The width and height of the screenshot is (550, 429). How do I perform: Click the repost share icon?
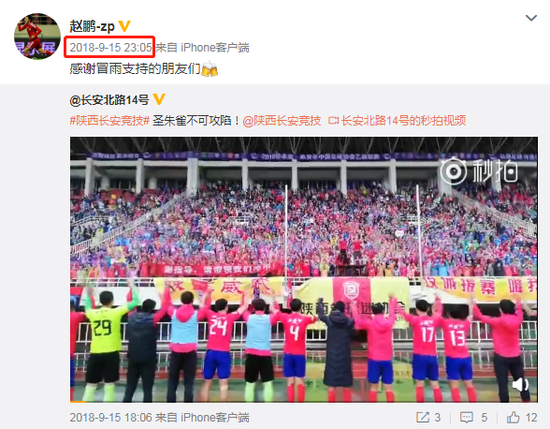coord(423,417)
